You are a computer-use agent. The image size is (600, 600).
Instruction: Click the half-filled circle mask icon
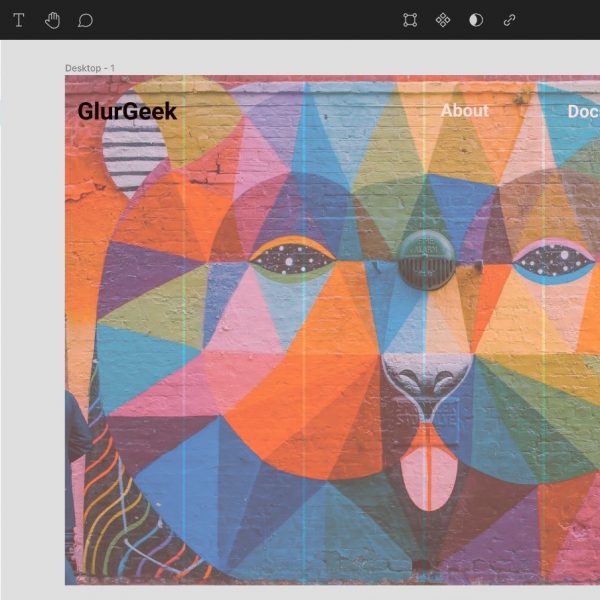476,20
